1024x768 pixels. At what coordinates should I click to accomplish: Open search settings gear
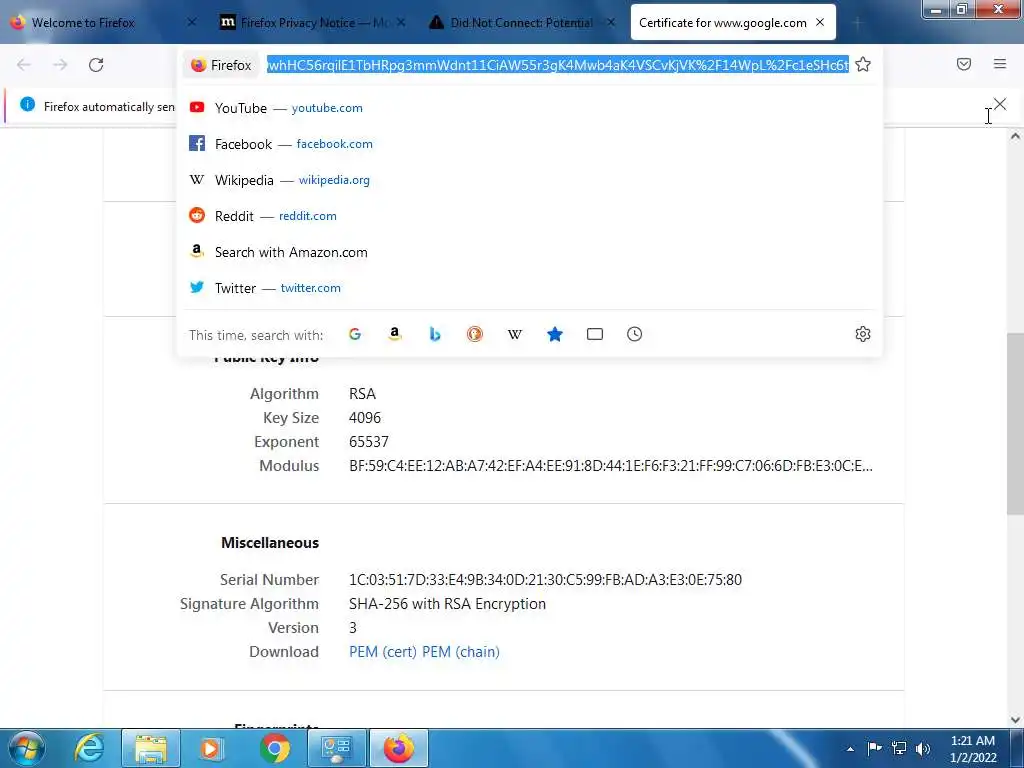tap(863, 334)
